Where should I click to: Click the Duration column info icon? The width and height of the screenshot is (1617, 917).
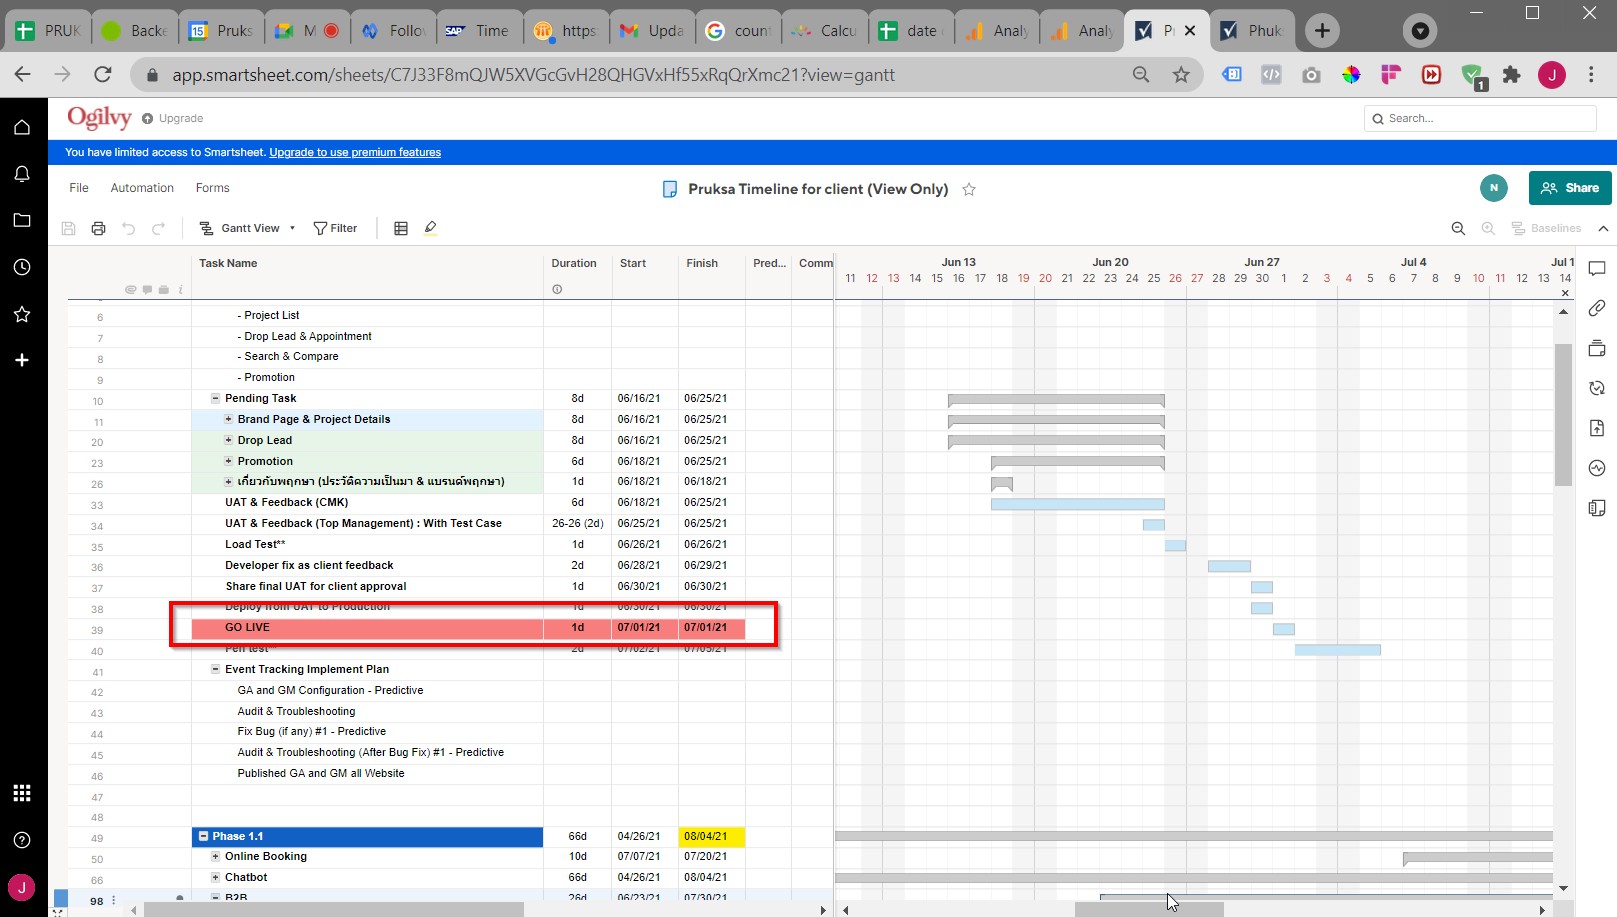pyautogui.click(x=557, y=289)
